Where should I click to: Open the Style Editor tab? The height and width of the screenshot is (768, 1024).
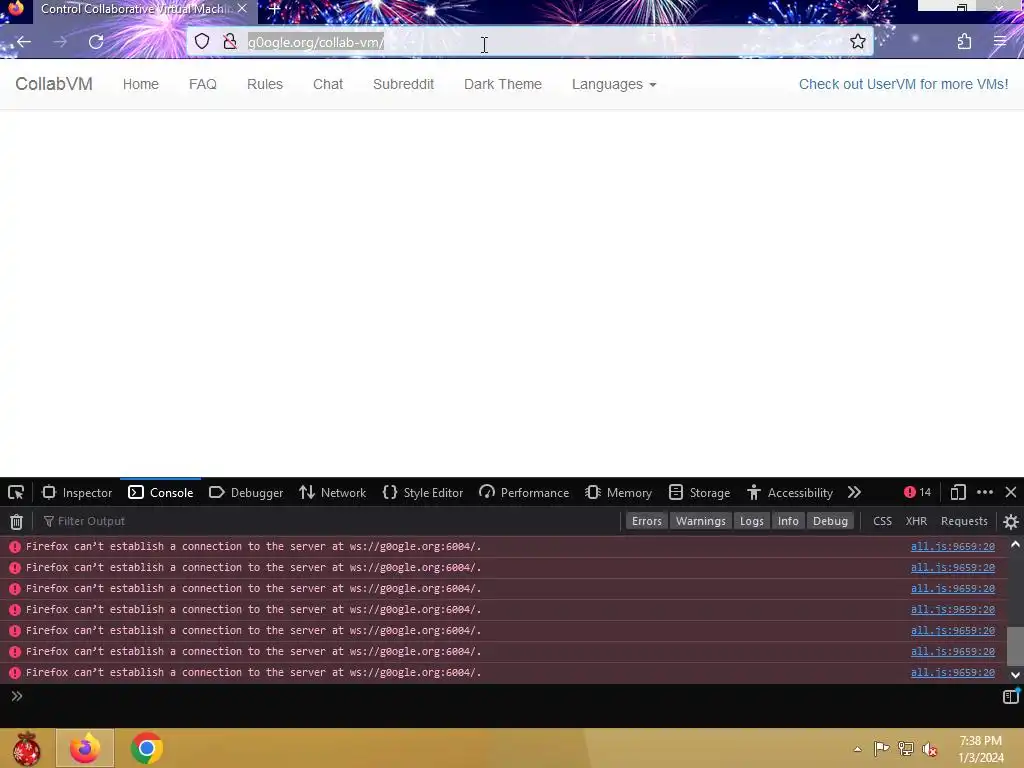423,492
